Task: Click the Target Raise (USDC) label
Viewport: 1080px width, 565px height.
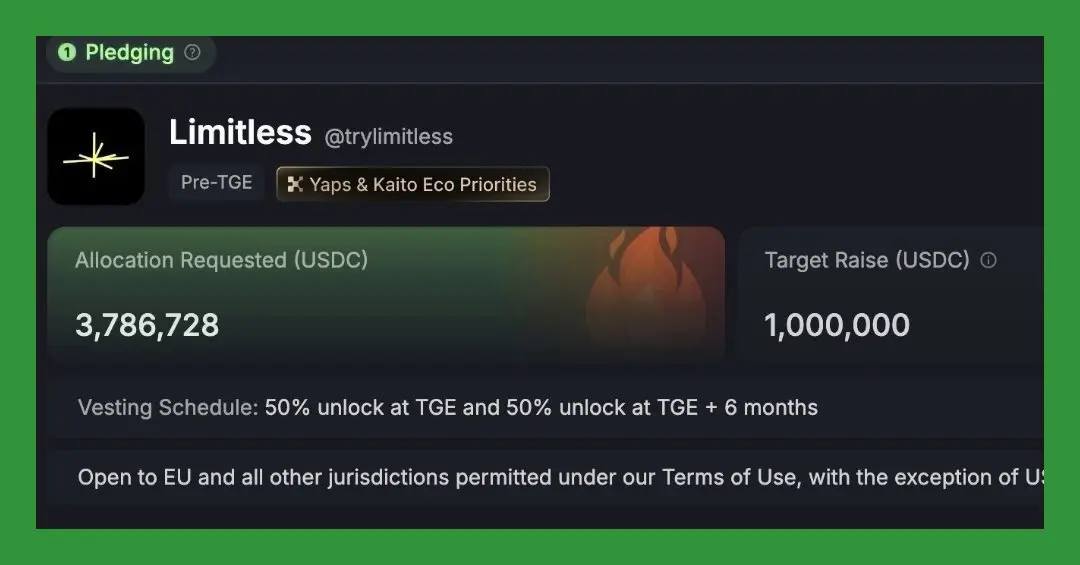Action: pyautogui.click(x=867, y=260)
